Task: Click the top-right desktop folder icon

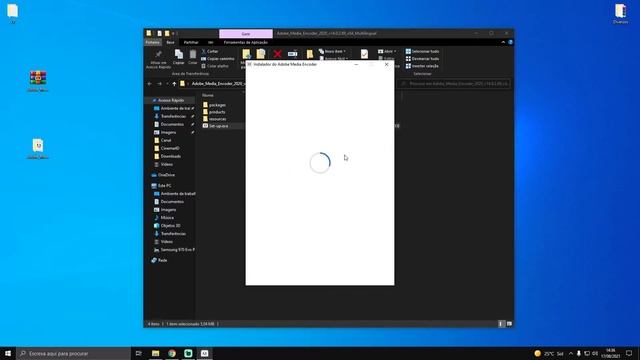Action: (620, 11)
